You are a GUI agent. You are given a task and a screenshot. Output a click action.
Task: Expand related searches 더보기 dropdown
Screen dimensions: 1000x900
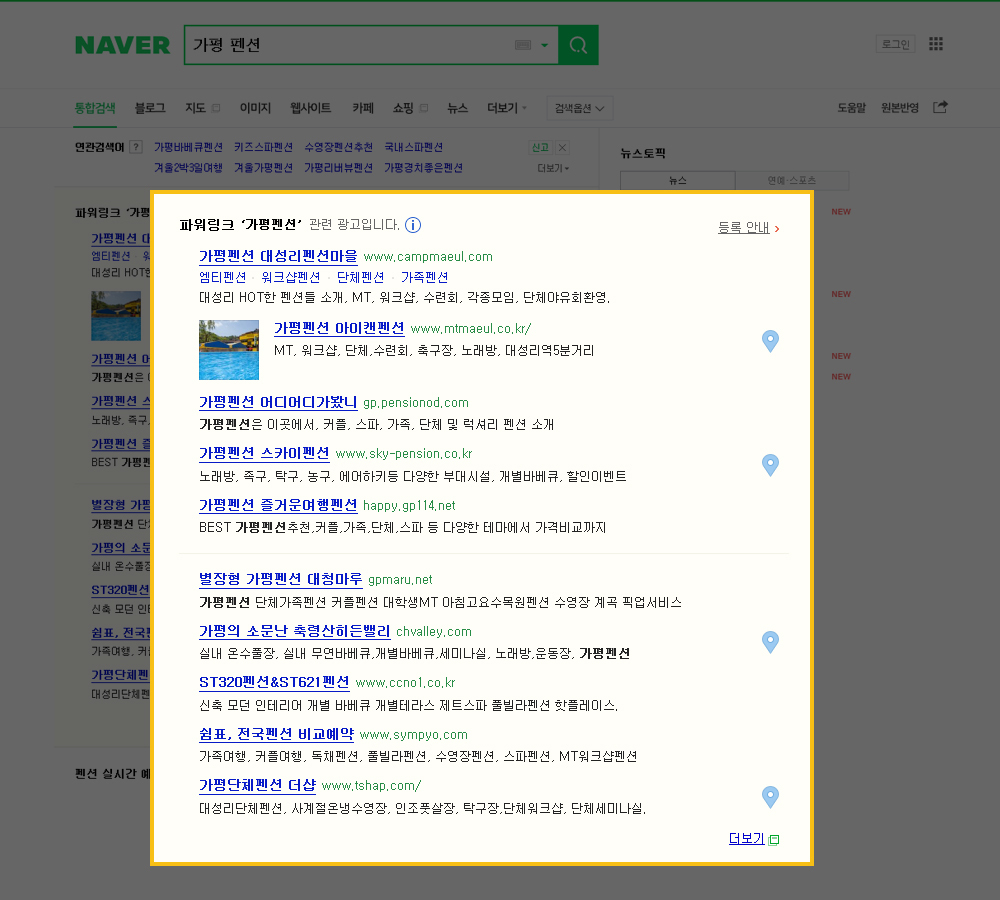point(553,168)
